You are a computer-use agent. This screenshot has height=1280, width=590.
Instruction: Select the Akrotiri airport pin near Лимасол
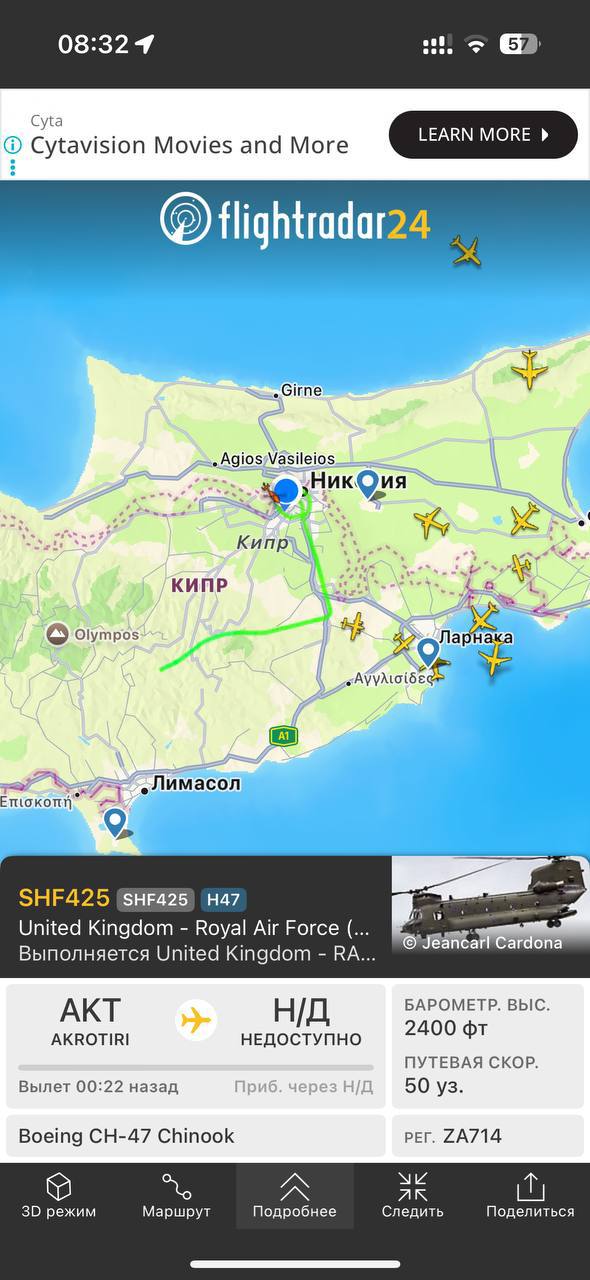[x=116, y=822]
